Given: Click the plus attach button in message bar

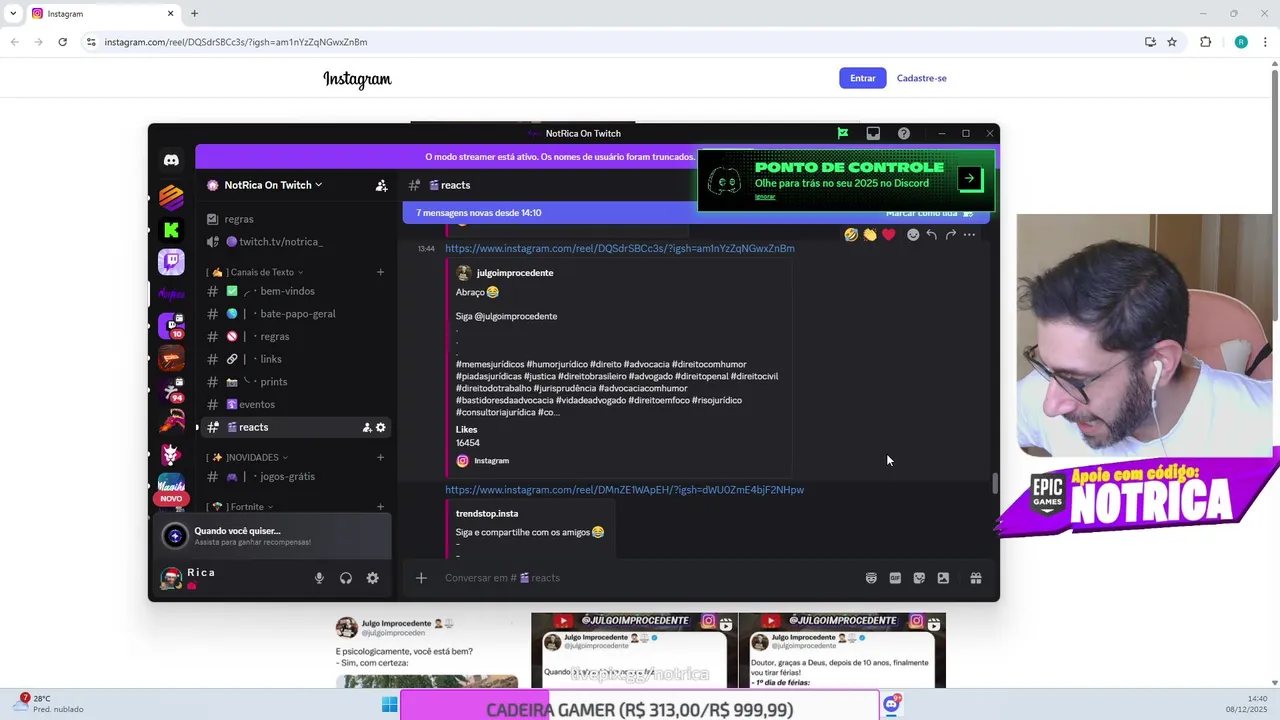Looking at the screenshot, I should coord(421,578).
